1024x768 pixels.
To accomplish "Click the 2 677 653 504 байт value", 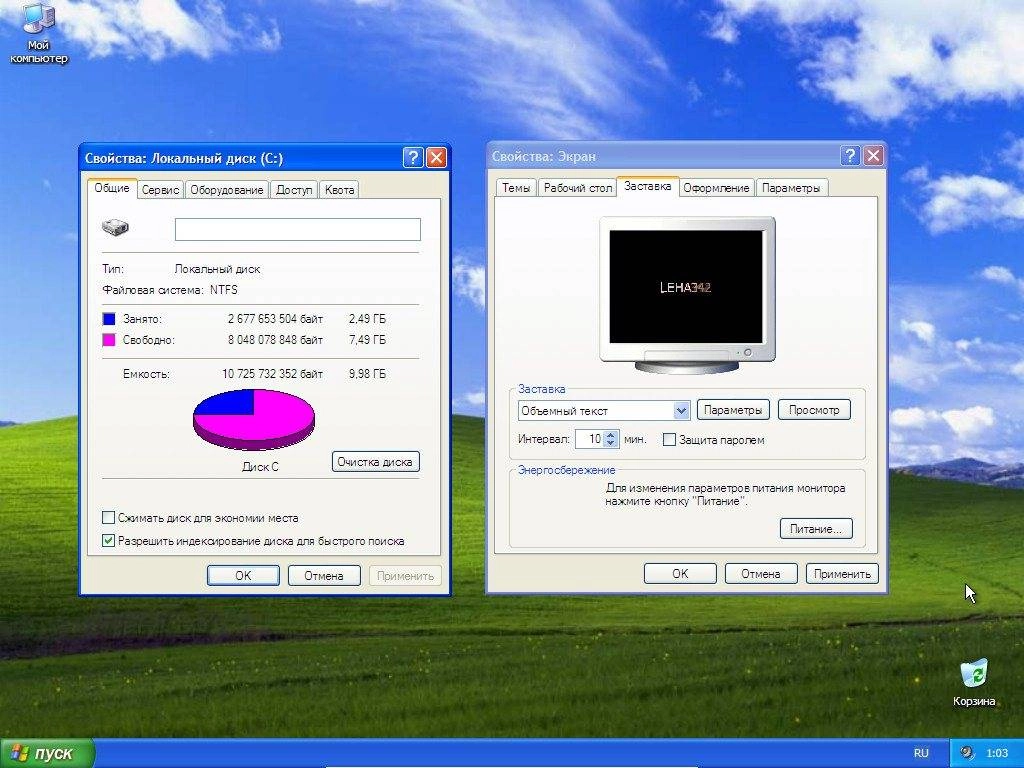I will (x=275, y=319).
